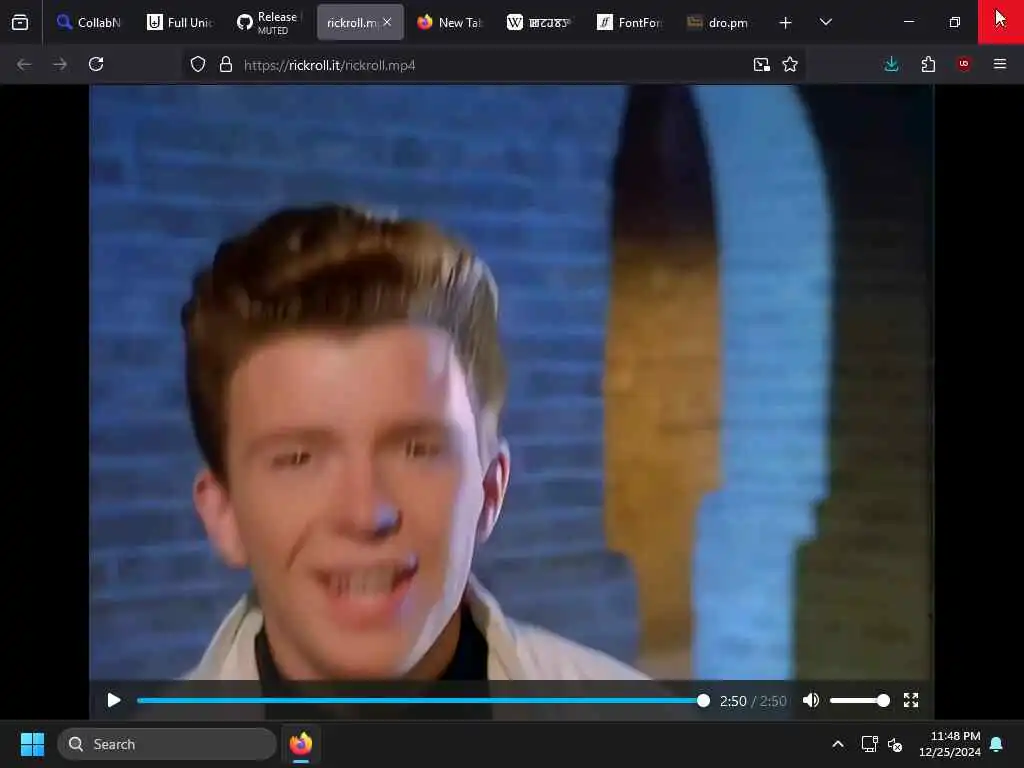This screenshot has height=768, width=1024.
Task: Go back to previous page
Action: 24,64
